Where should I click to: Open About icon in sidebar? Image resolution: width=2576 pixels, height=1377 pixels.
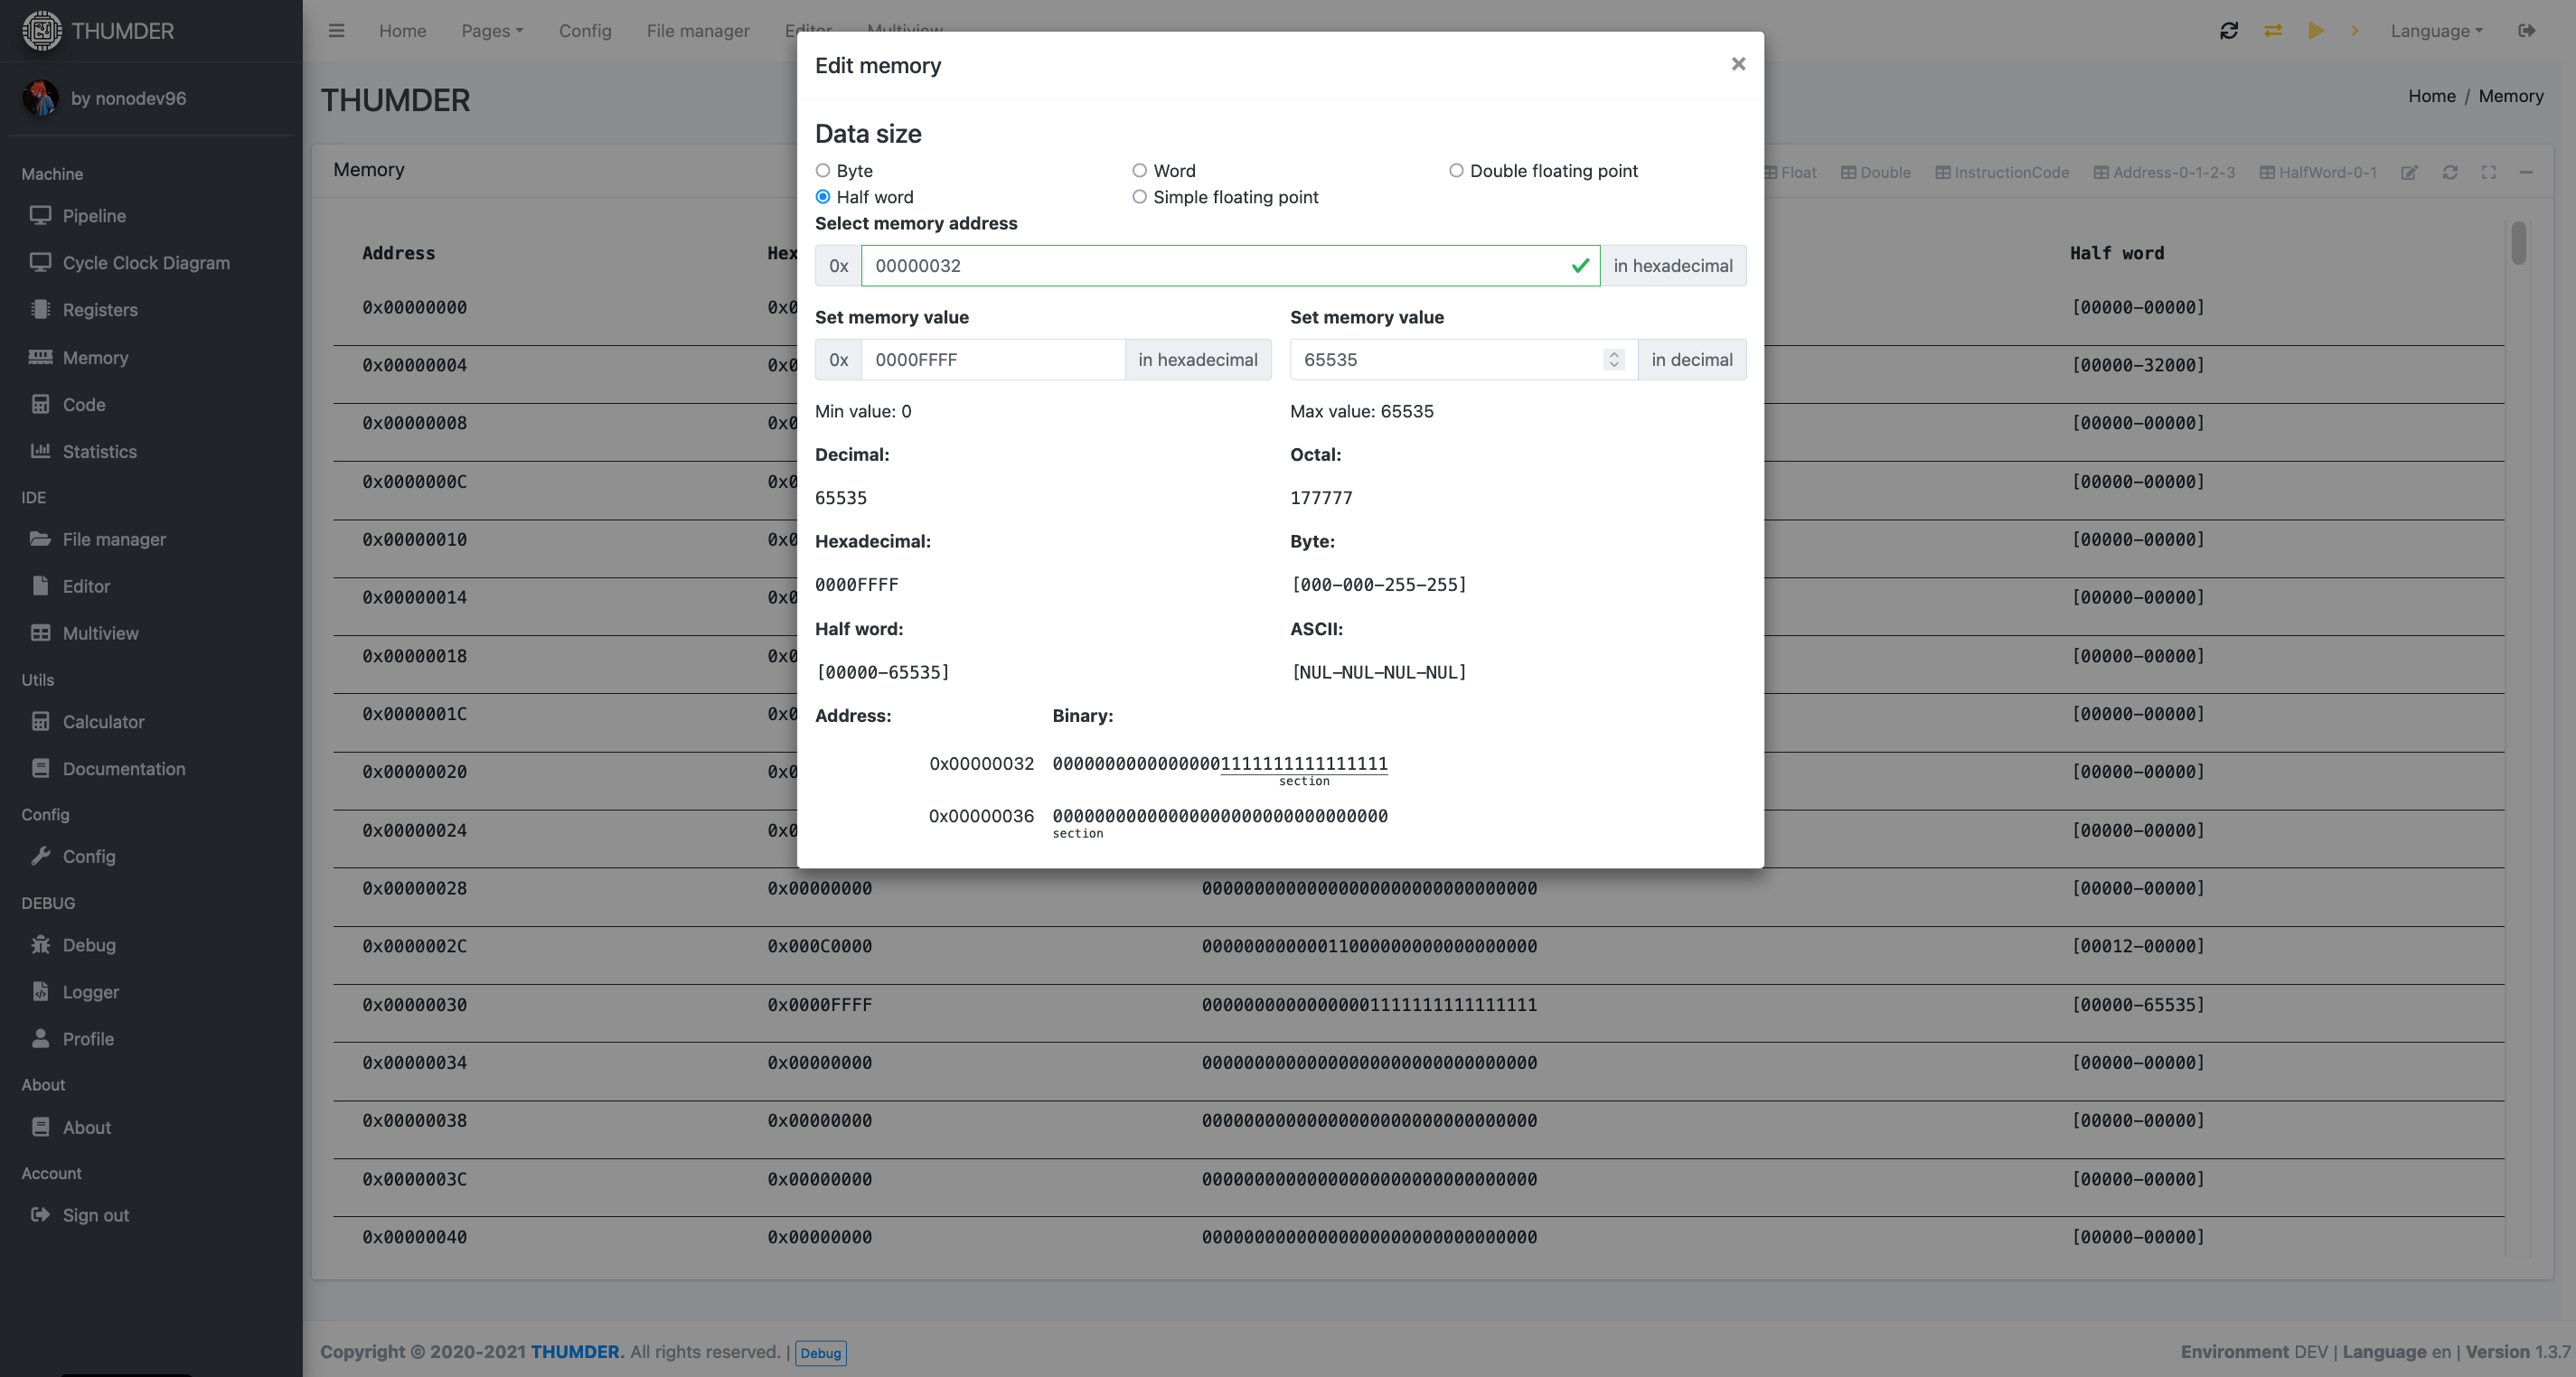[x=40, y=1127]
